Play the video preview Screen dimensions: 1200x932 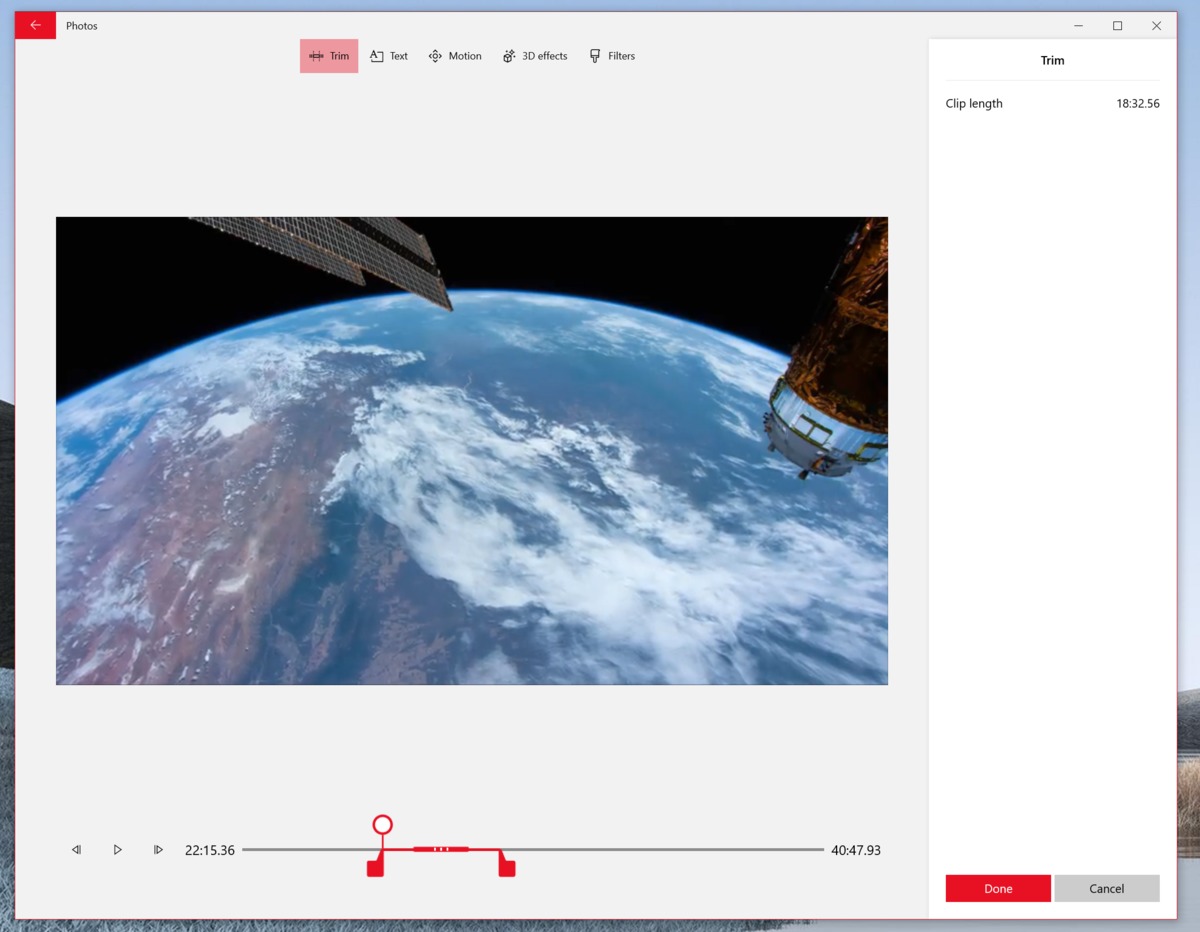(117, 849)
